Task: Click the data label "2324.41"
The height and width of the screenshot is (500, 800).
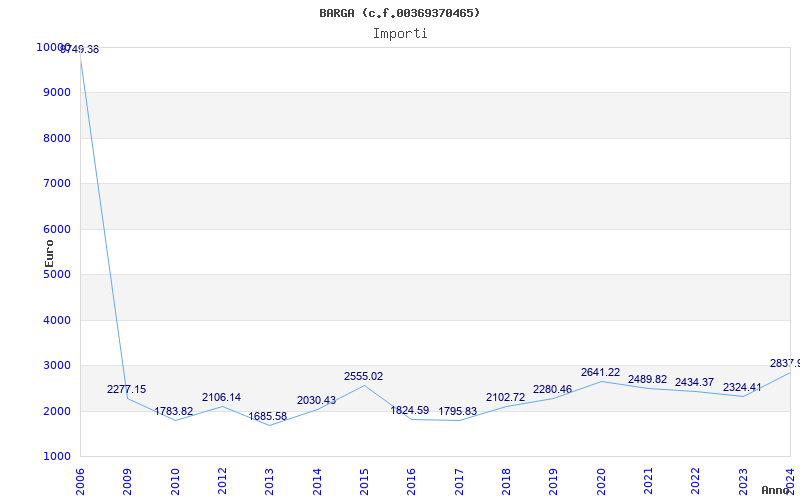Action: (x=742, y=387)
